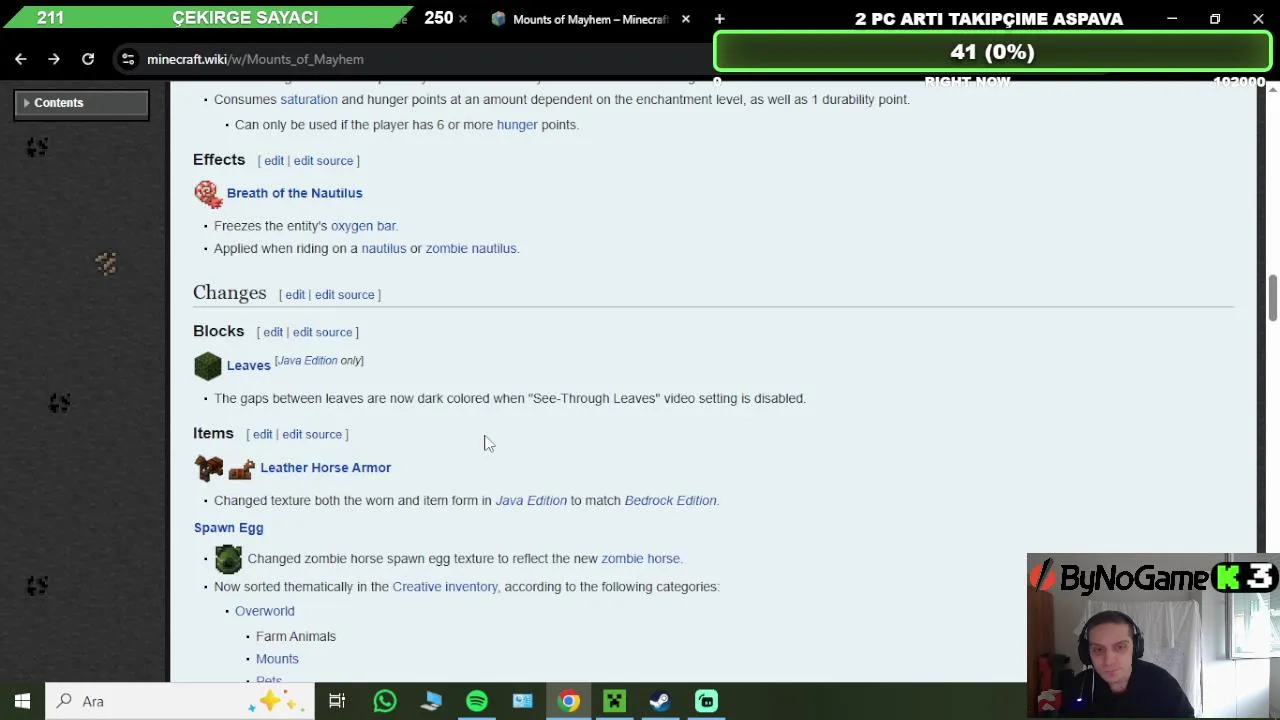Open the Creative inventory link
This screenshot has width=1280, height=720.
click(x=445, y=587)
